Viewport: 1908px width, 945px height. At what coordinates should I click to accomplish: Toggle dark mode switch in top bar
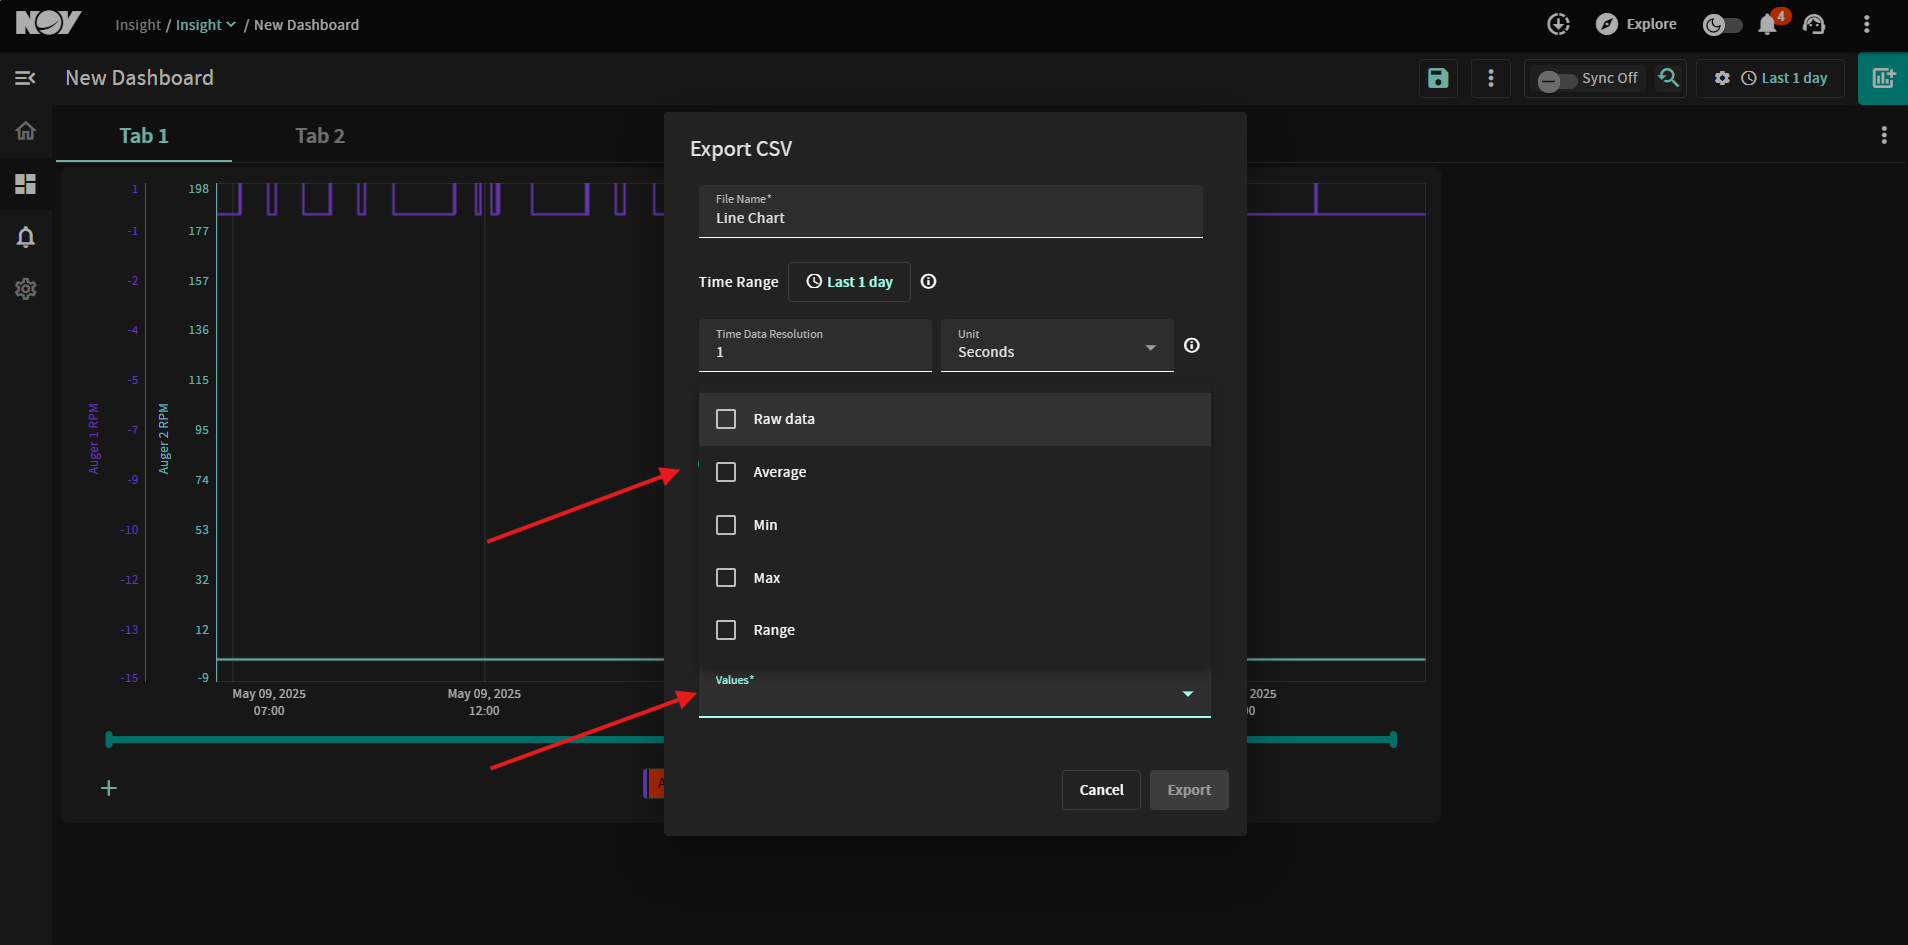tap(1722, 25)
